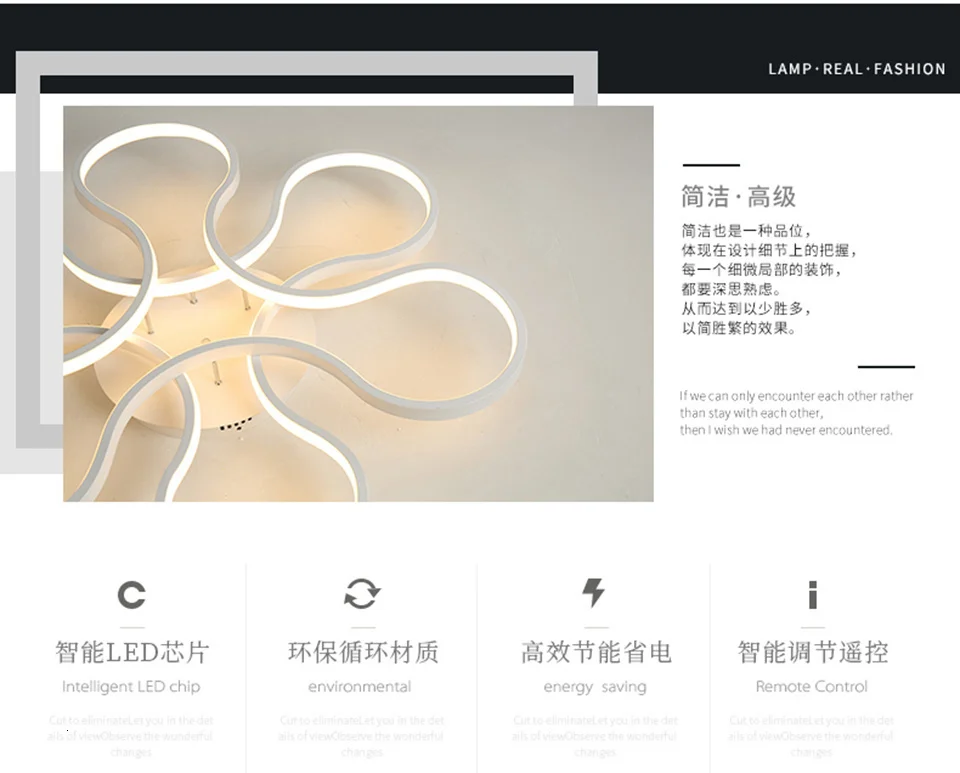Click the 'Intelligent LED chip' caption
Viewport: 960px width, 773px height.
[x=131, y=687]
